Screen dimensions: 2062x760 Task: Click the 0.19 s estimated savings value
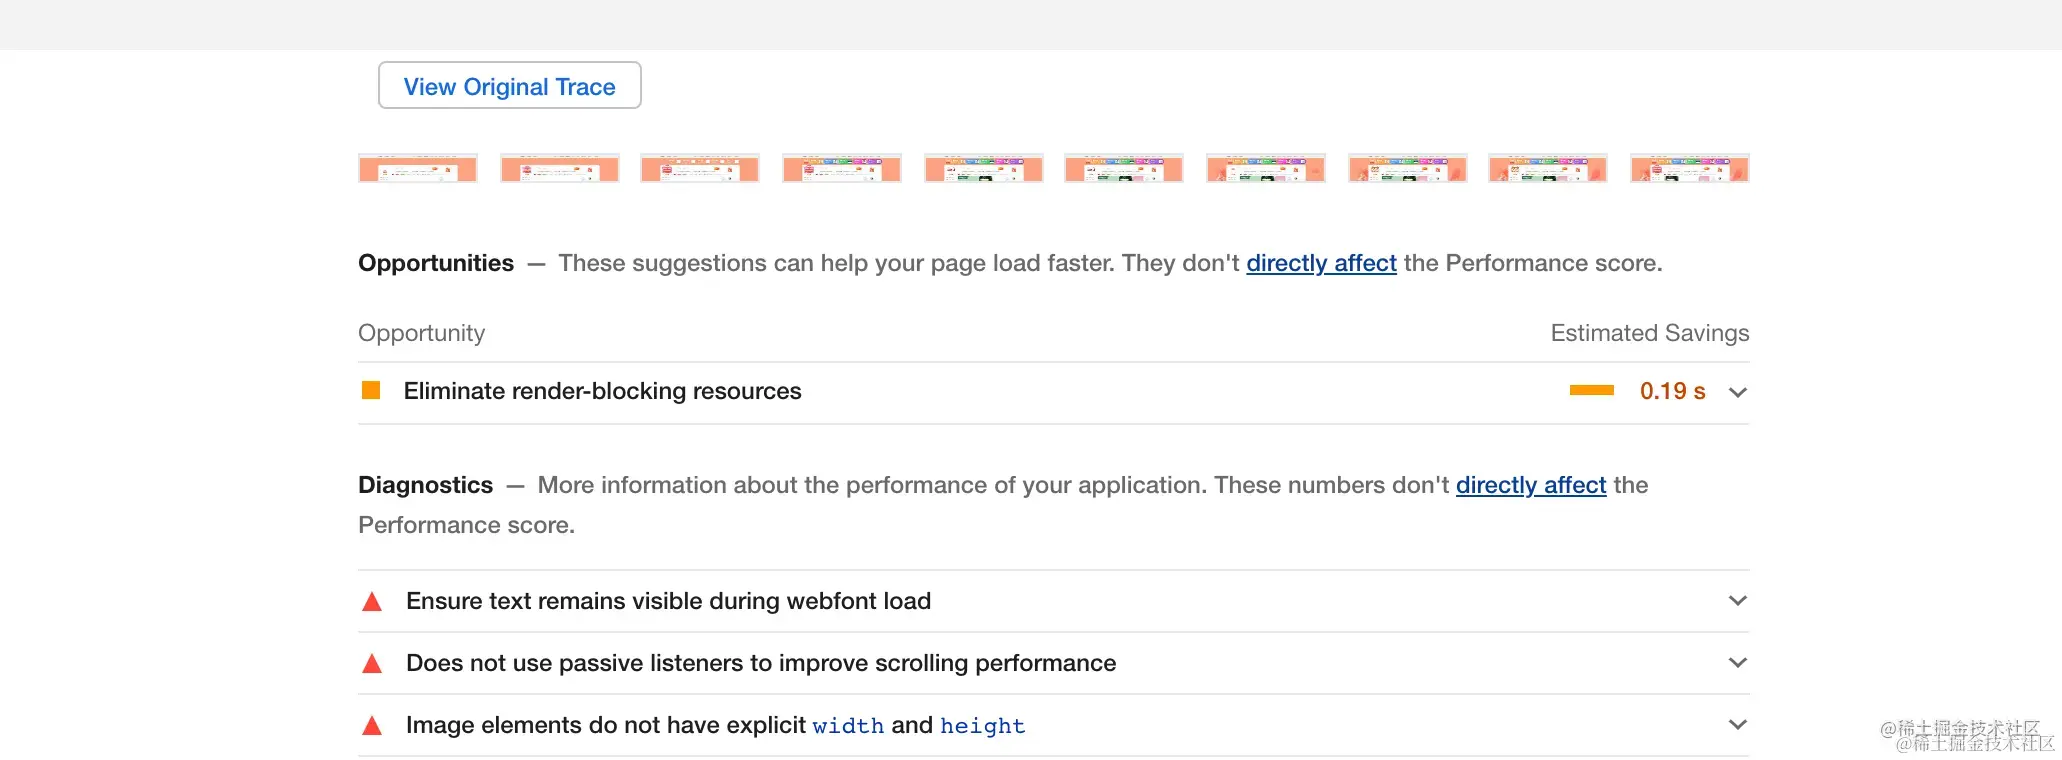click(x=1672, y=391)
